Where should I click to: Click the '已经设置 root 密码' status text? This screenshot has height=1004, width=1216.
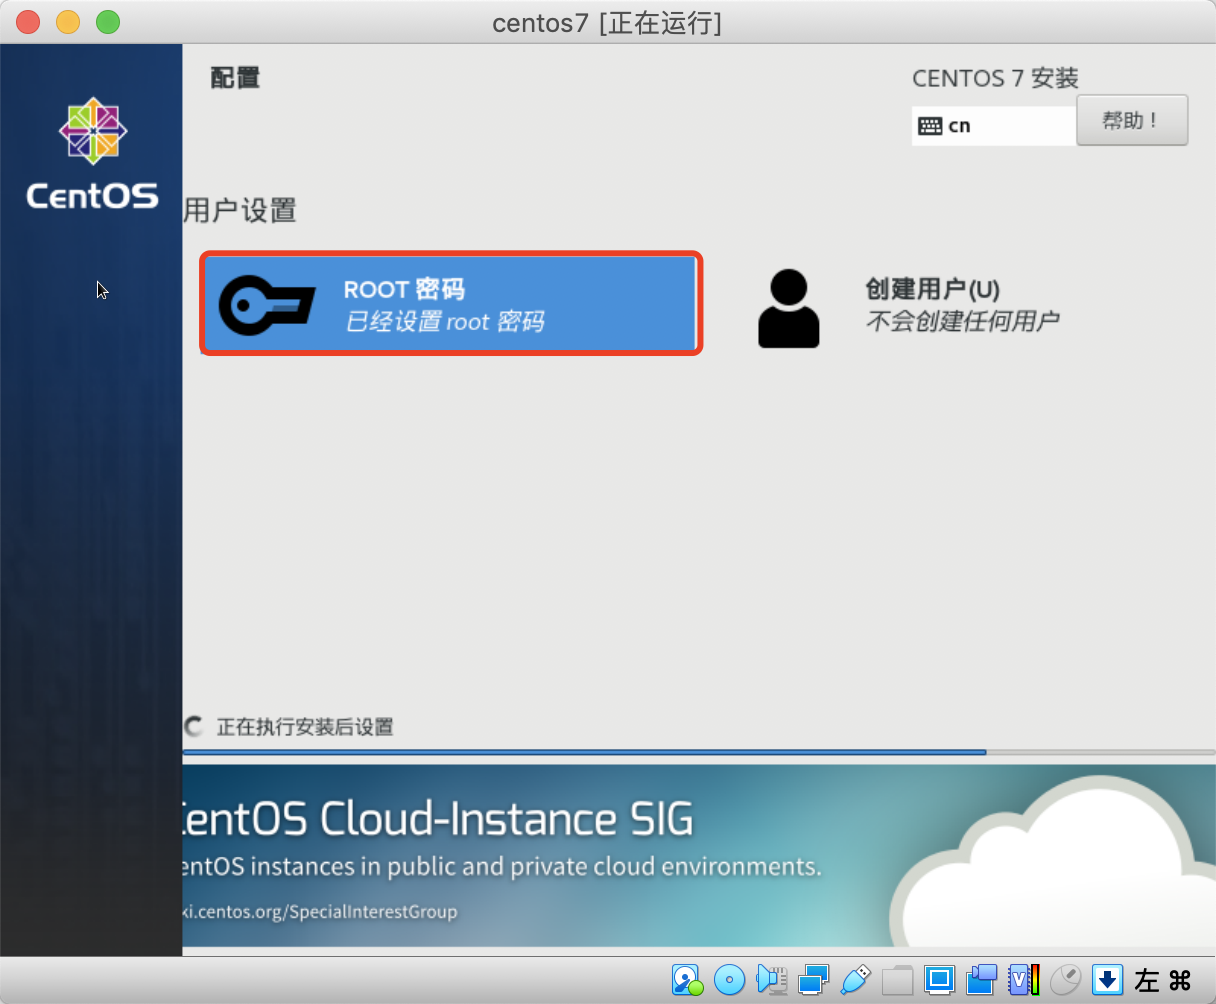click(x=445, y=322)
